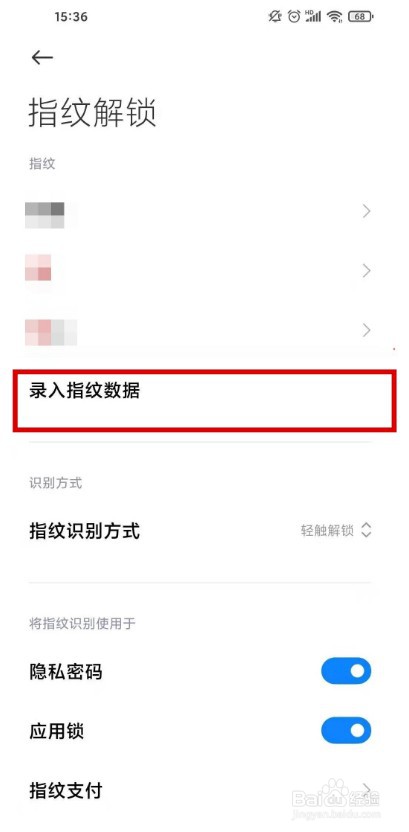Tap the 15:36 clock in status bar

coord(71,17)
